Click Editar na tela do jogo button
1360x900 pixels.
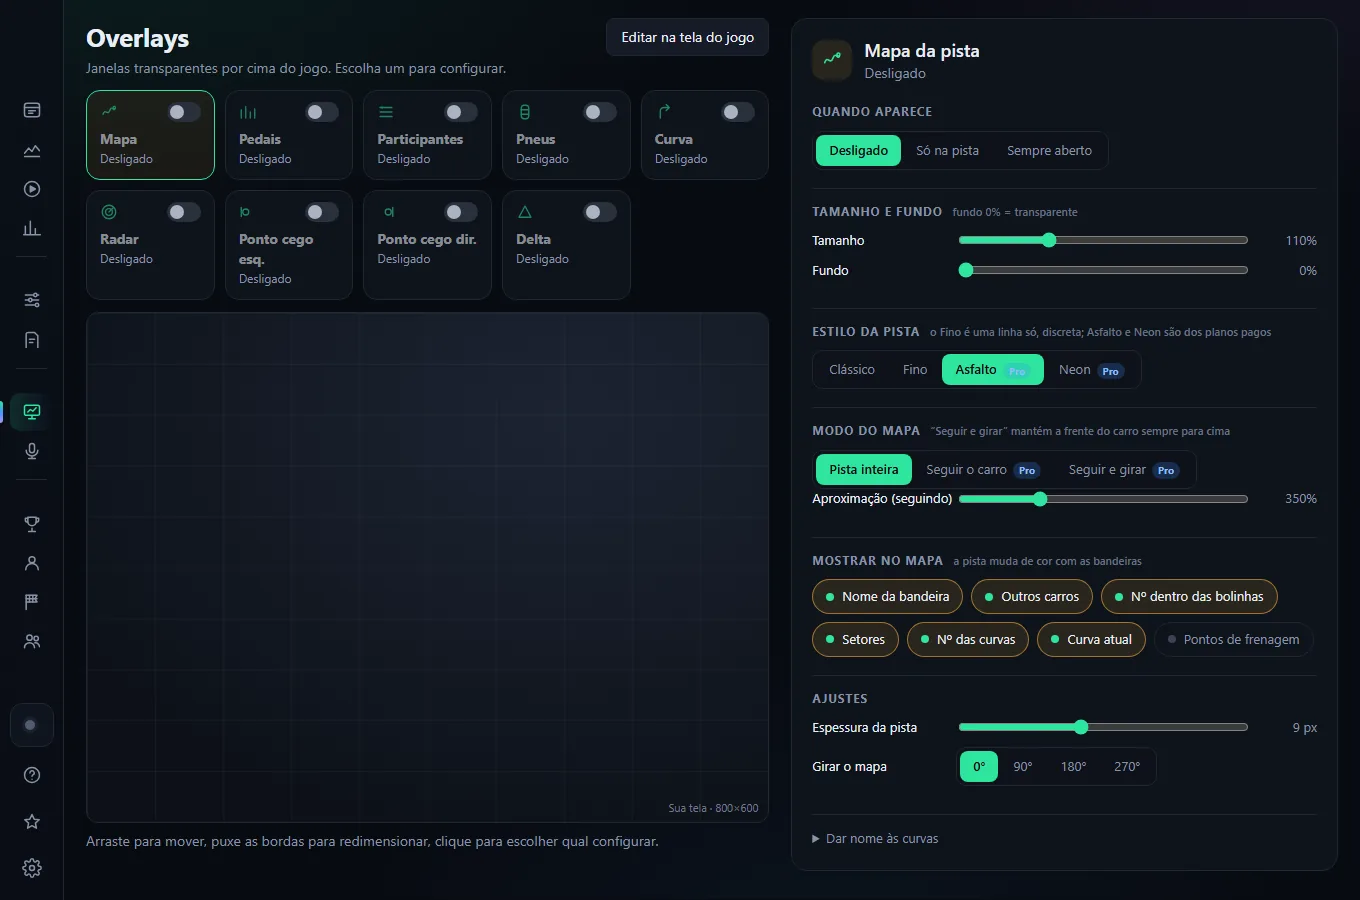pyautogui.click(x=688, y=37)
